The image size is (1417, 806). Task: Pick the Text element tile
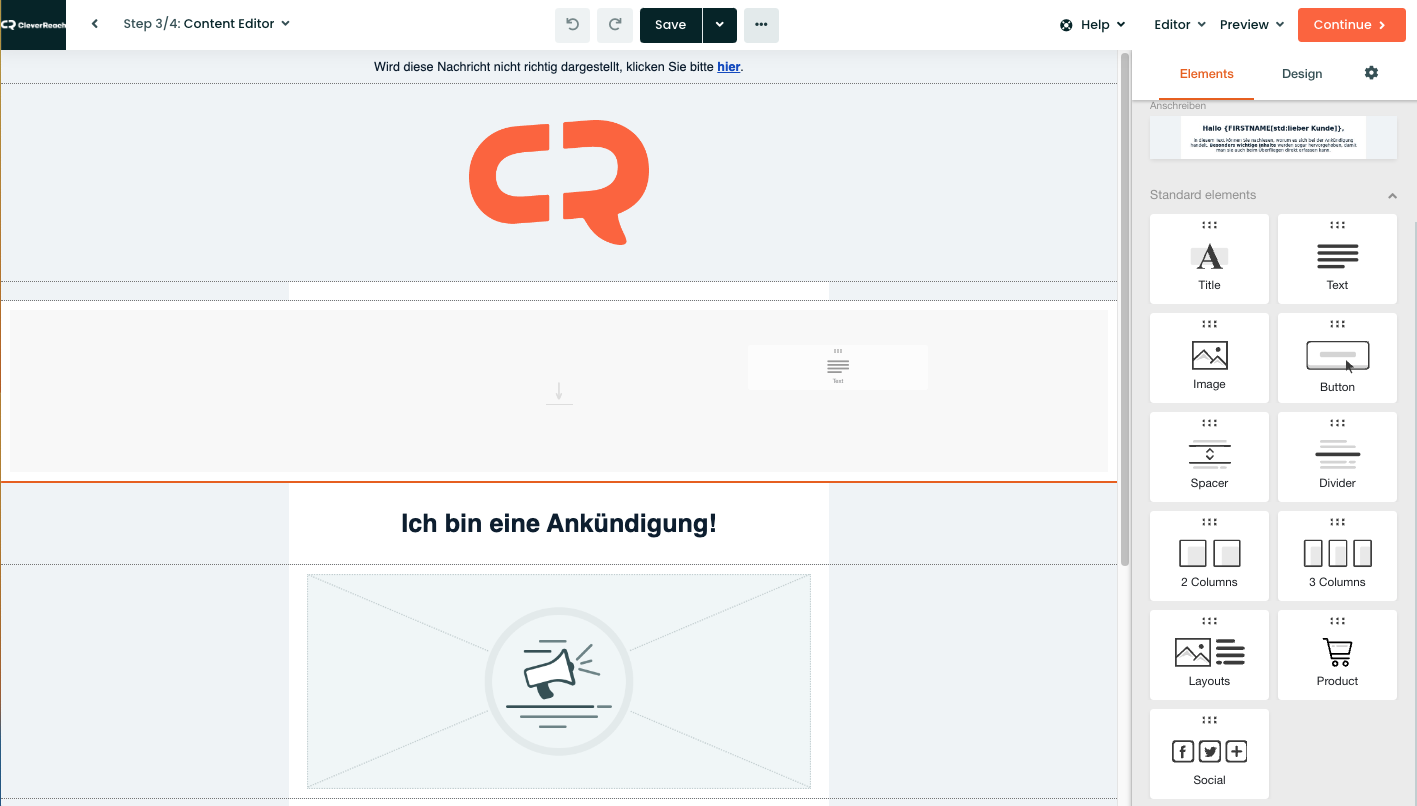pyautogui.click(x=1337, y=259)
